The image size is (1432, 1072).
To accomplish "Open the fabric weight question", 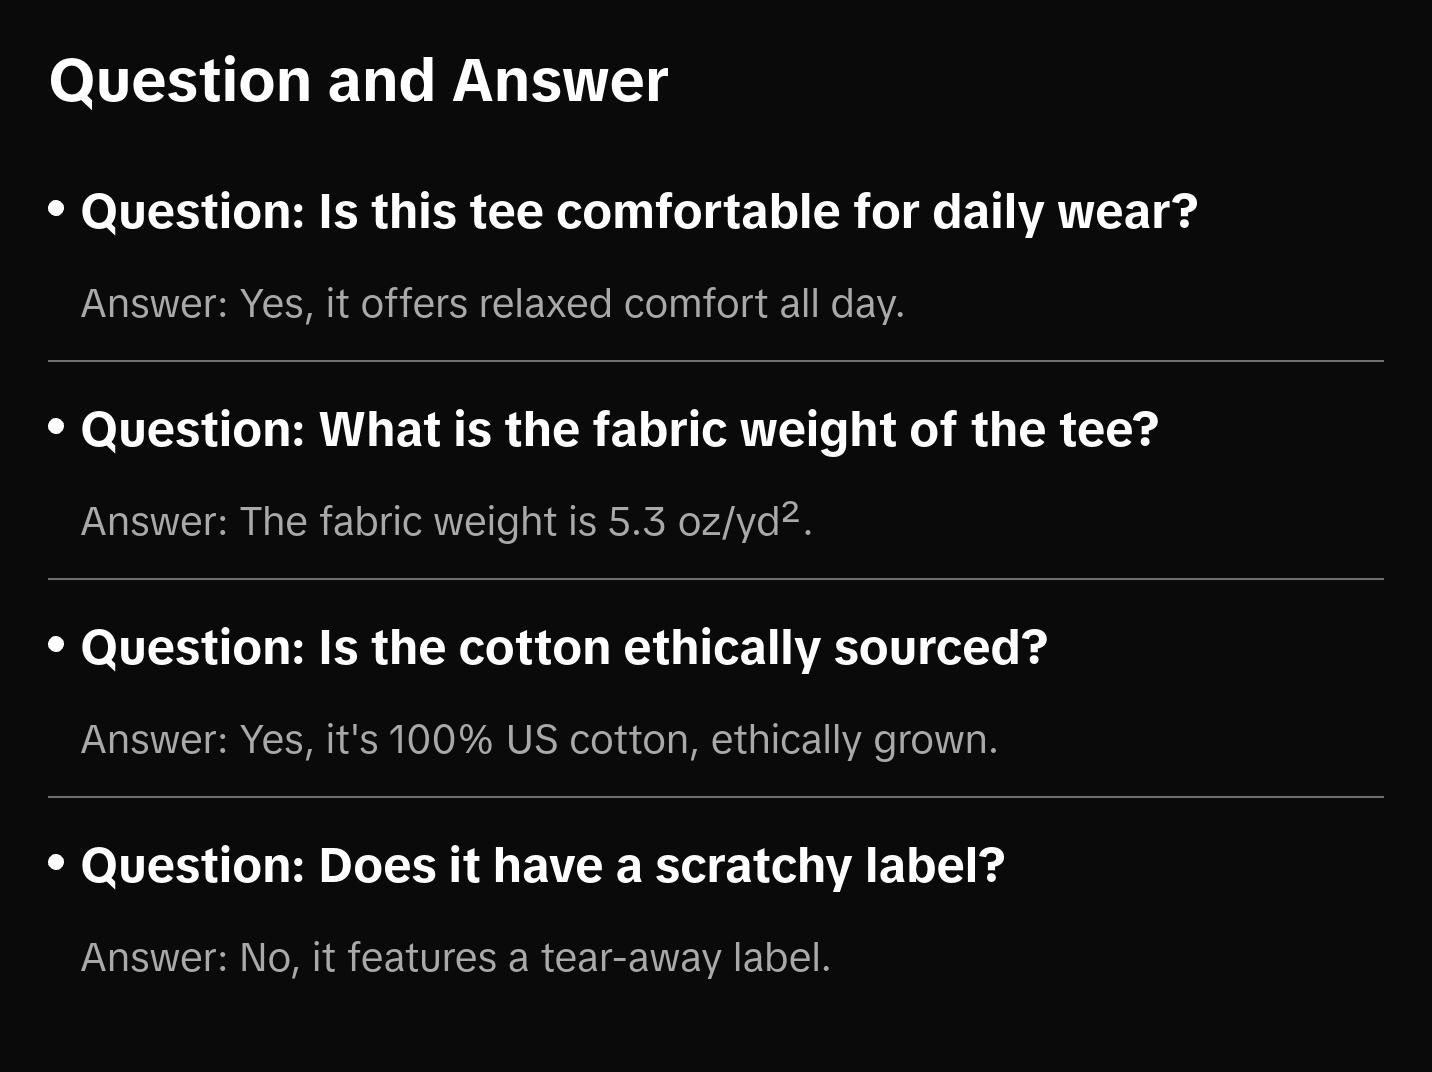I will click(619, 430).
